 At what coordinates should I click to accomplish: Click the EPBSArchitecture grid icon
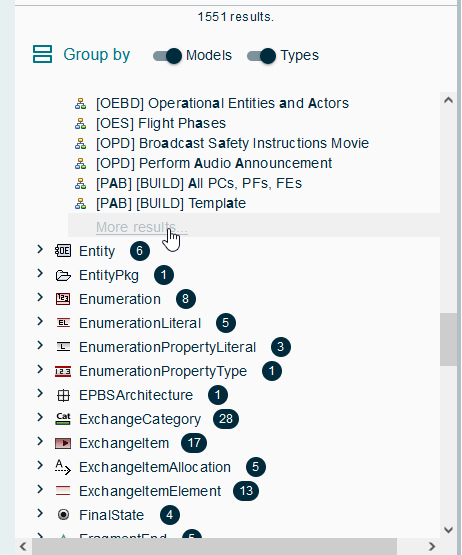[63, 395]
